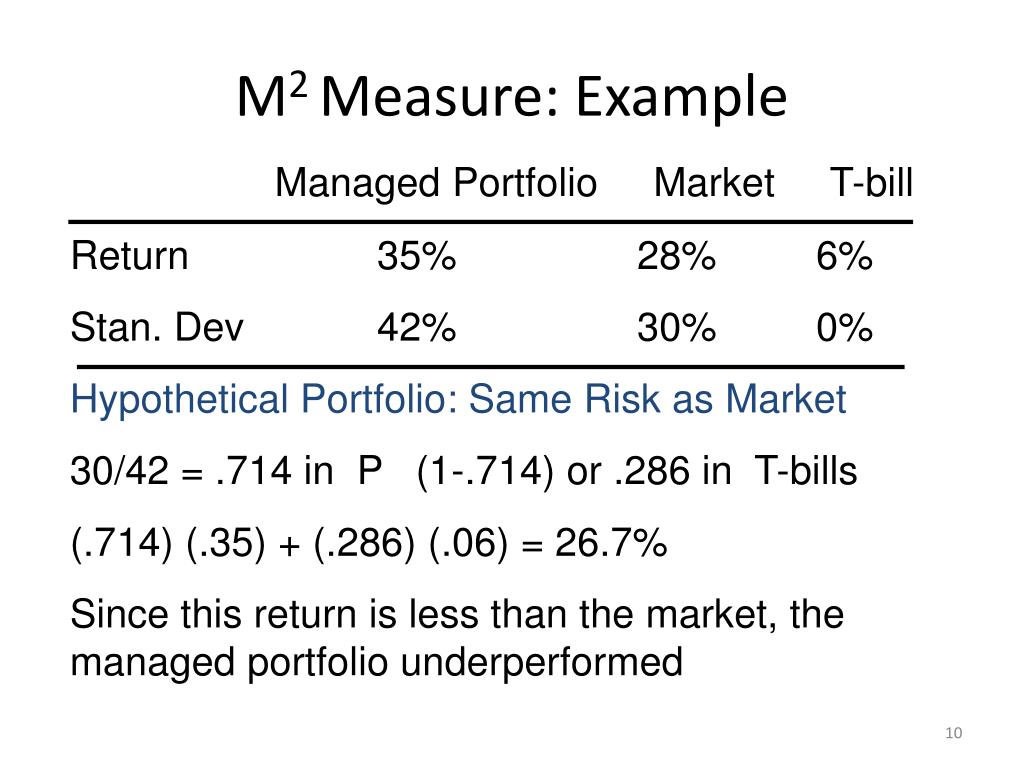1024x768 pixels.
Task: Click the blue 'Hypothetical Portfolio' heading text
Action: point(458,400)
